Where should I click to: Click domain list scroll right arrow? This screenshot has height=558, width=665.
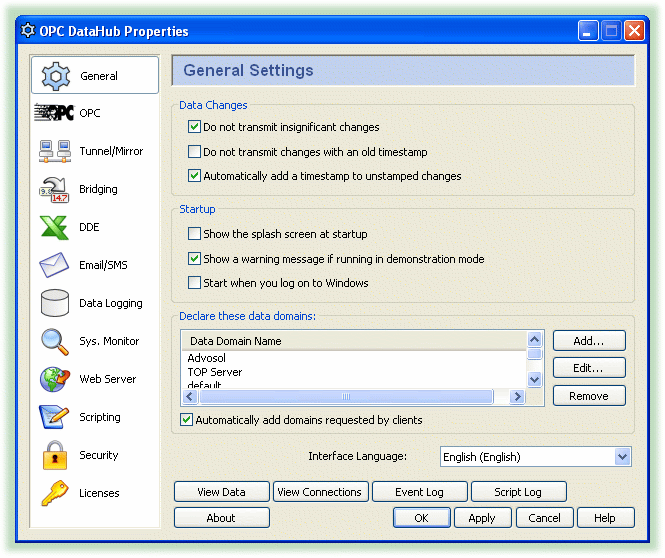(517, 396)
